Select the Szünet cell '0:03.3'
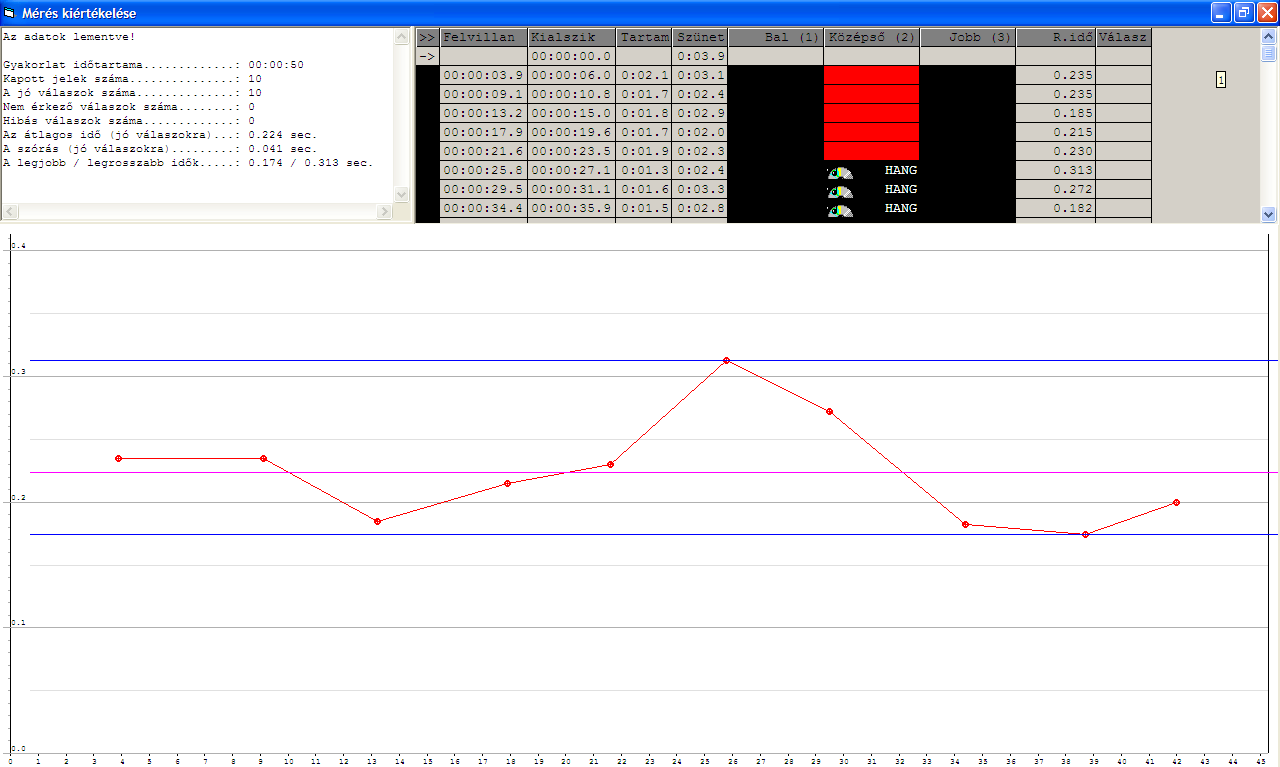Viewport: 1280px width, 767px height. click(700, 189)
